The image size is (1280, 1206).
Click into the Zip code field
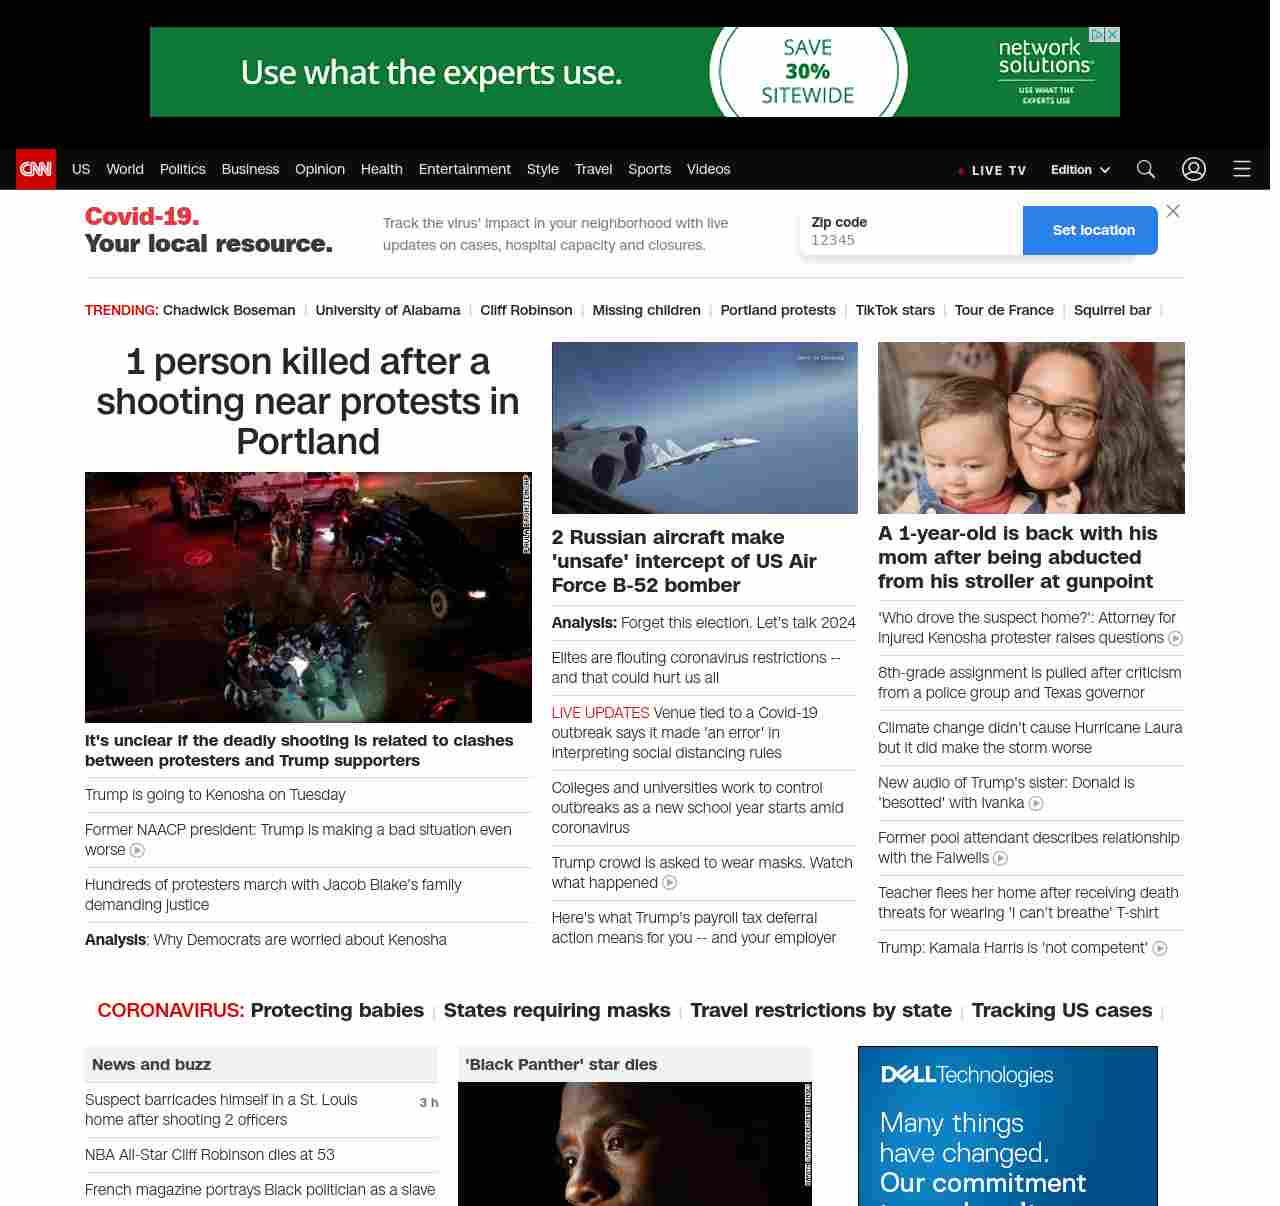910,240
